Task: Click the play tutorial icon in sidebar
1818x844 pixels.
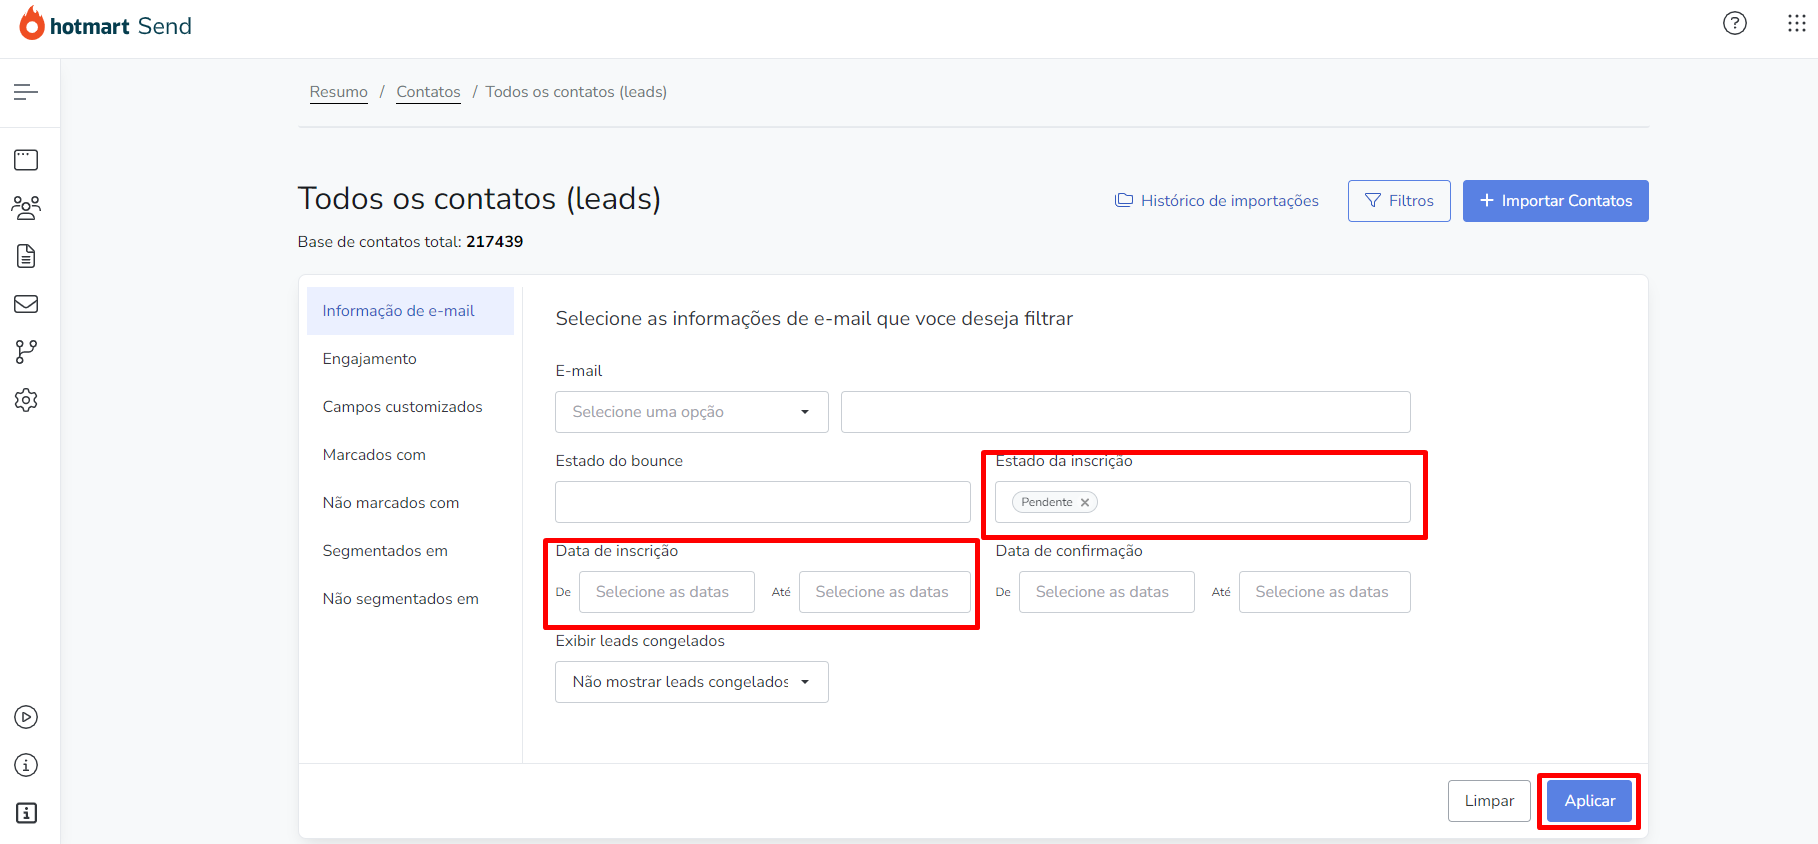Action: [26, 717]
